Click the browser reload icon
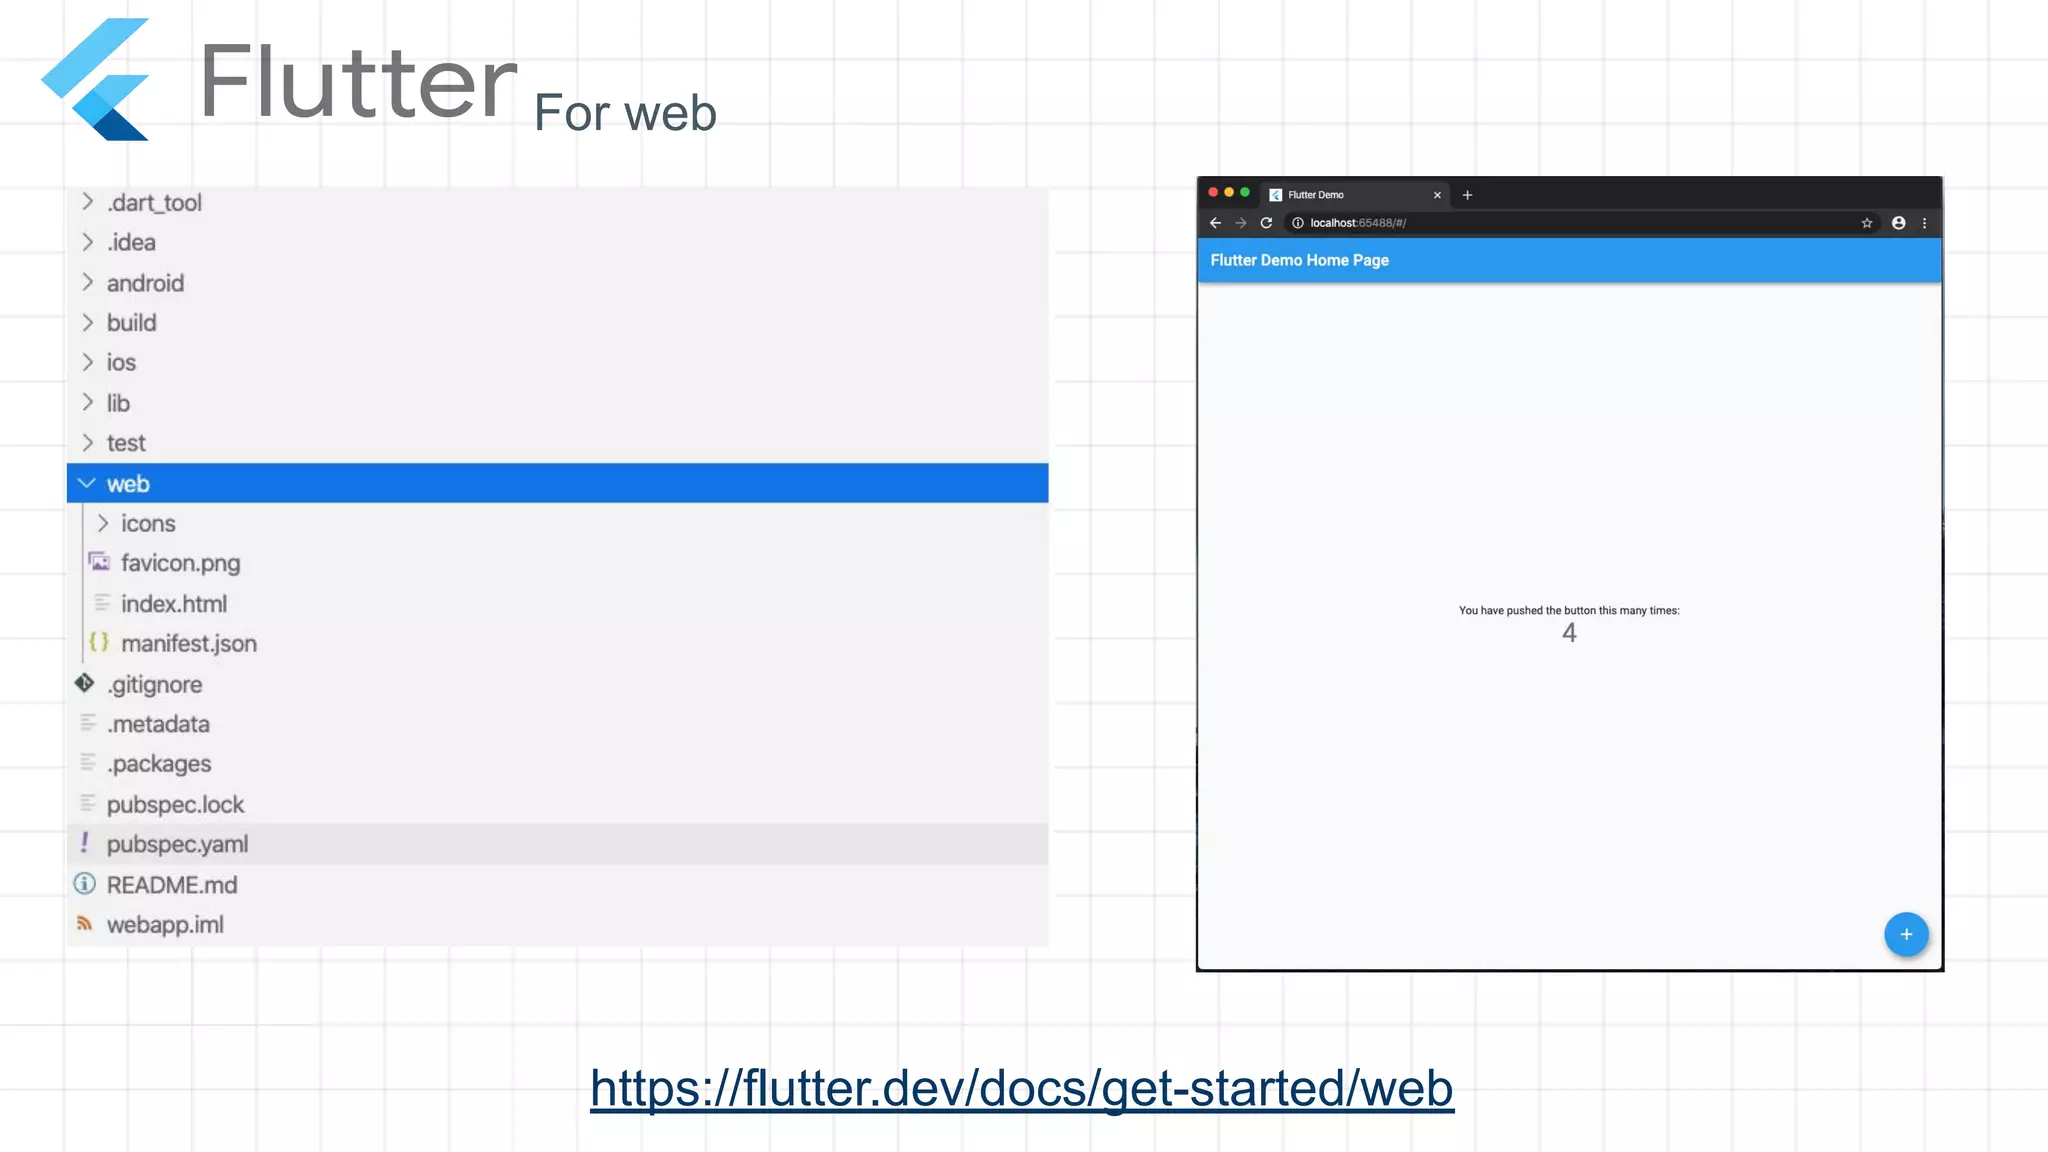This screenshot has height=1152, width=2048. pos(1266,223)
